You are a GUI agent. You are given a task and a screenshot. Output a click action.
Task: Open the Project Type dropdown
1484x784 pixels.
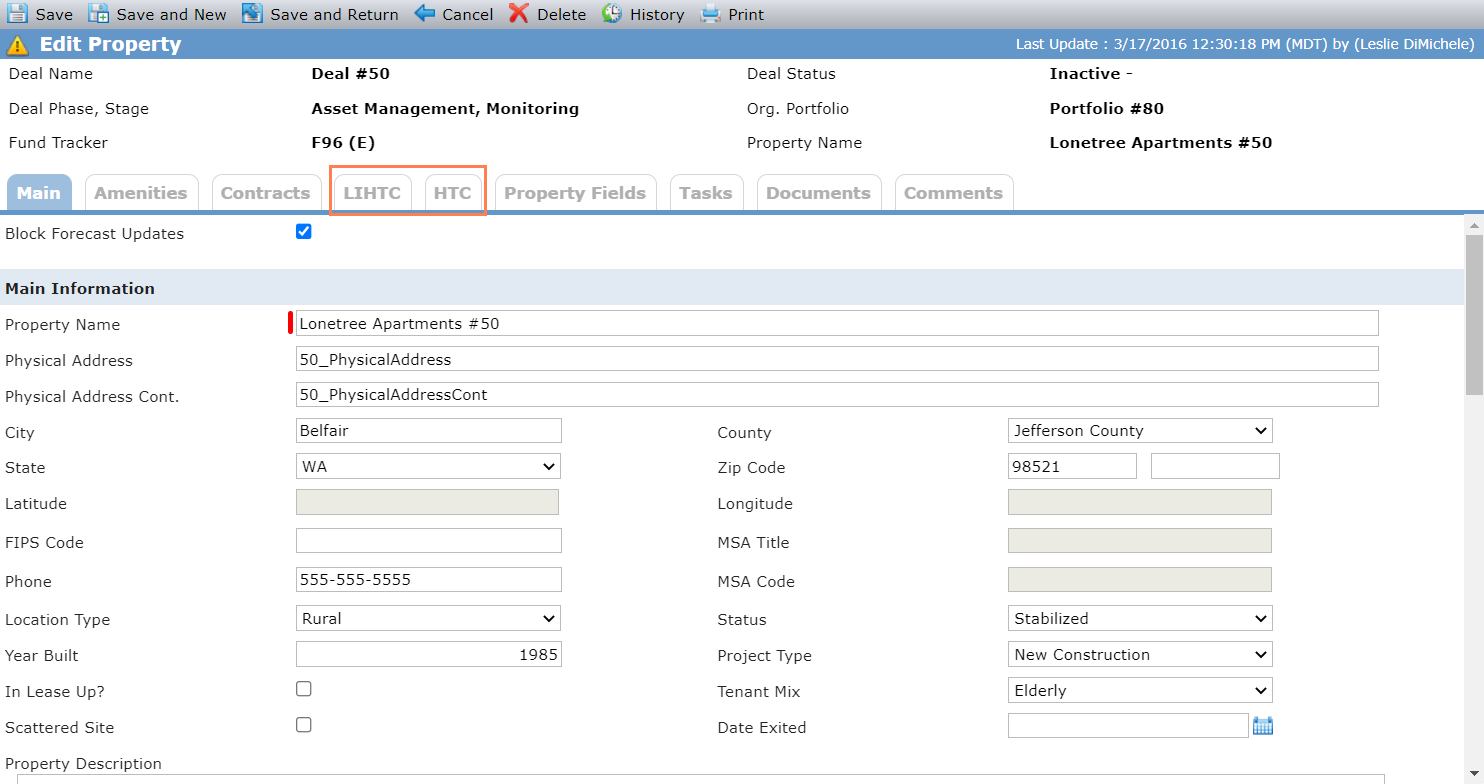1140,655
